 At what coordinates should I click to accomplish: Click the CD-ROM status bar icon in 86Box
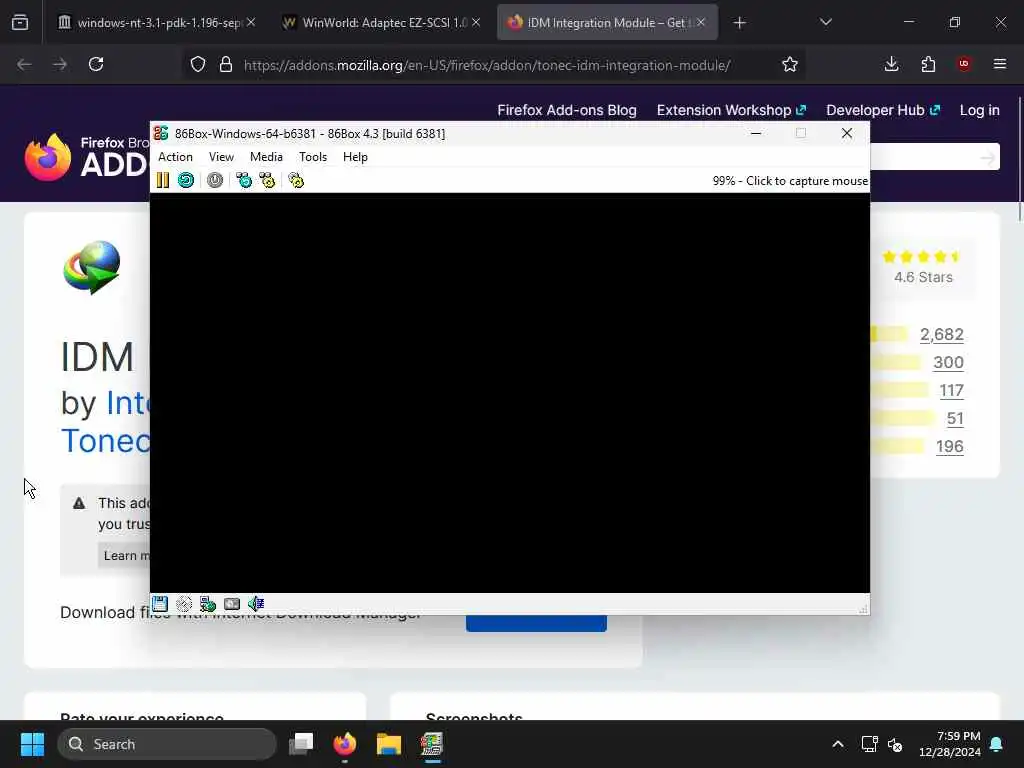(x=184, y=604)
